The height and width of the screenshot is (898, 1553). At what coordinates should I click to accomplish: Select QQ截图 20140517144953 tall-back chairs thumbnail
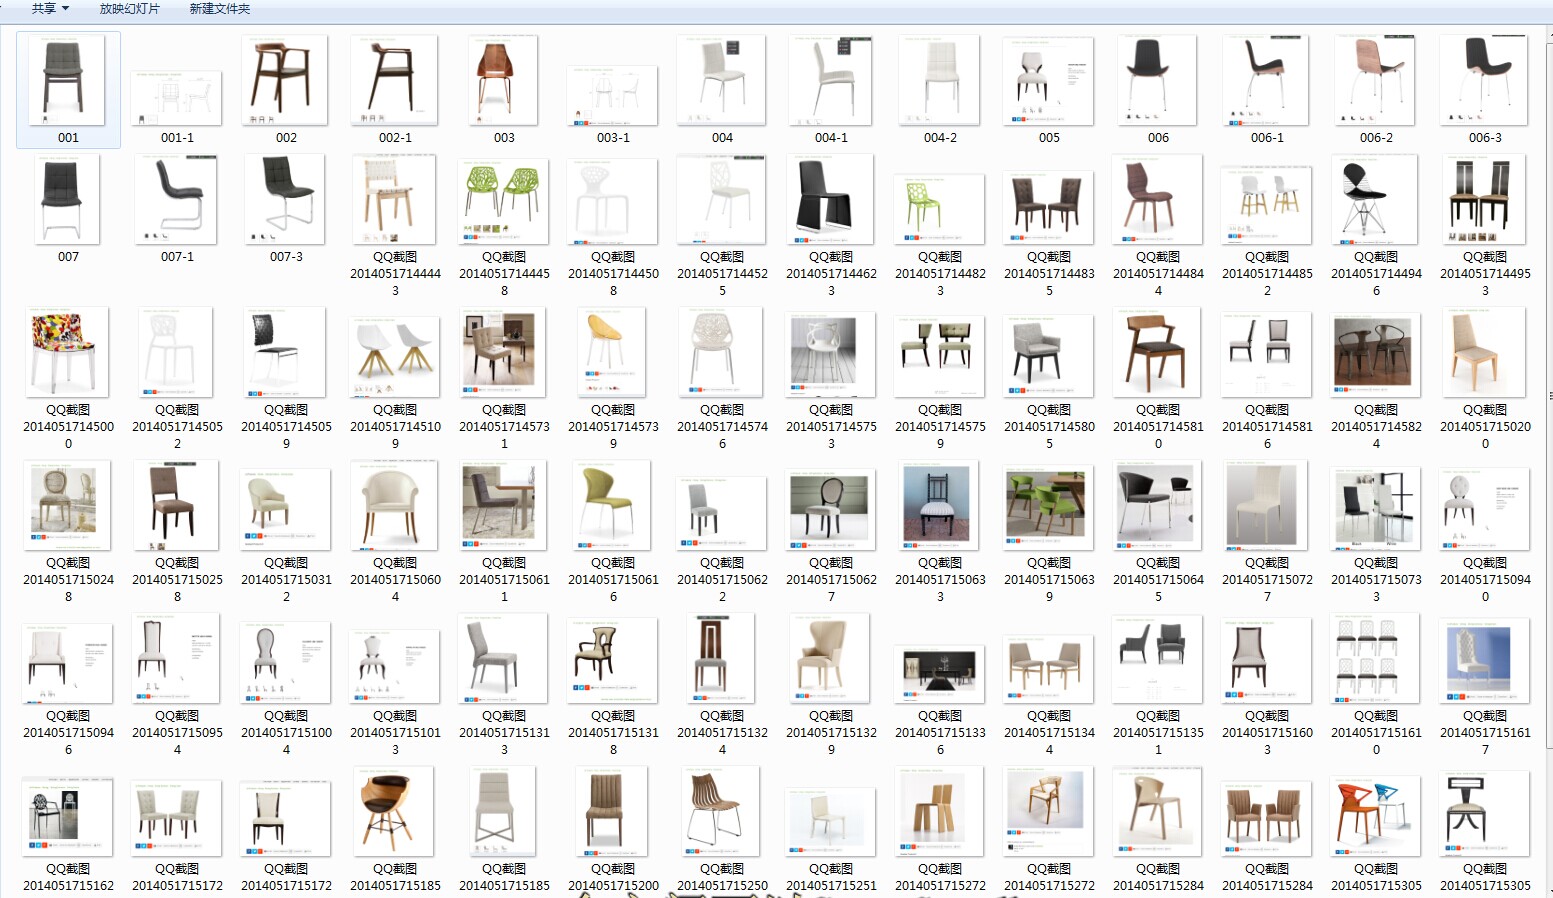tap(1485, 199)
